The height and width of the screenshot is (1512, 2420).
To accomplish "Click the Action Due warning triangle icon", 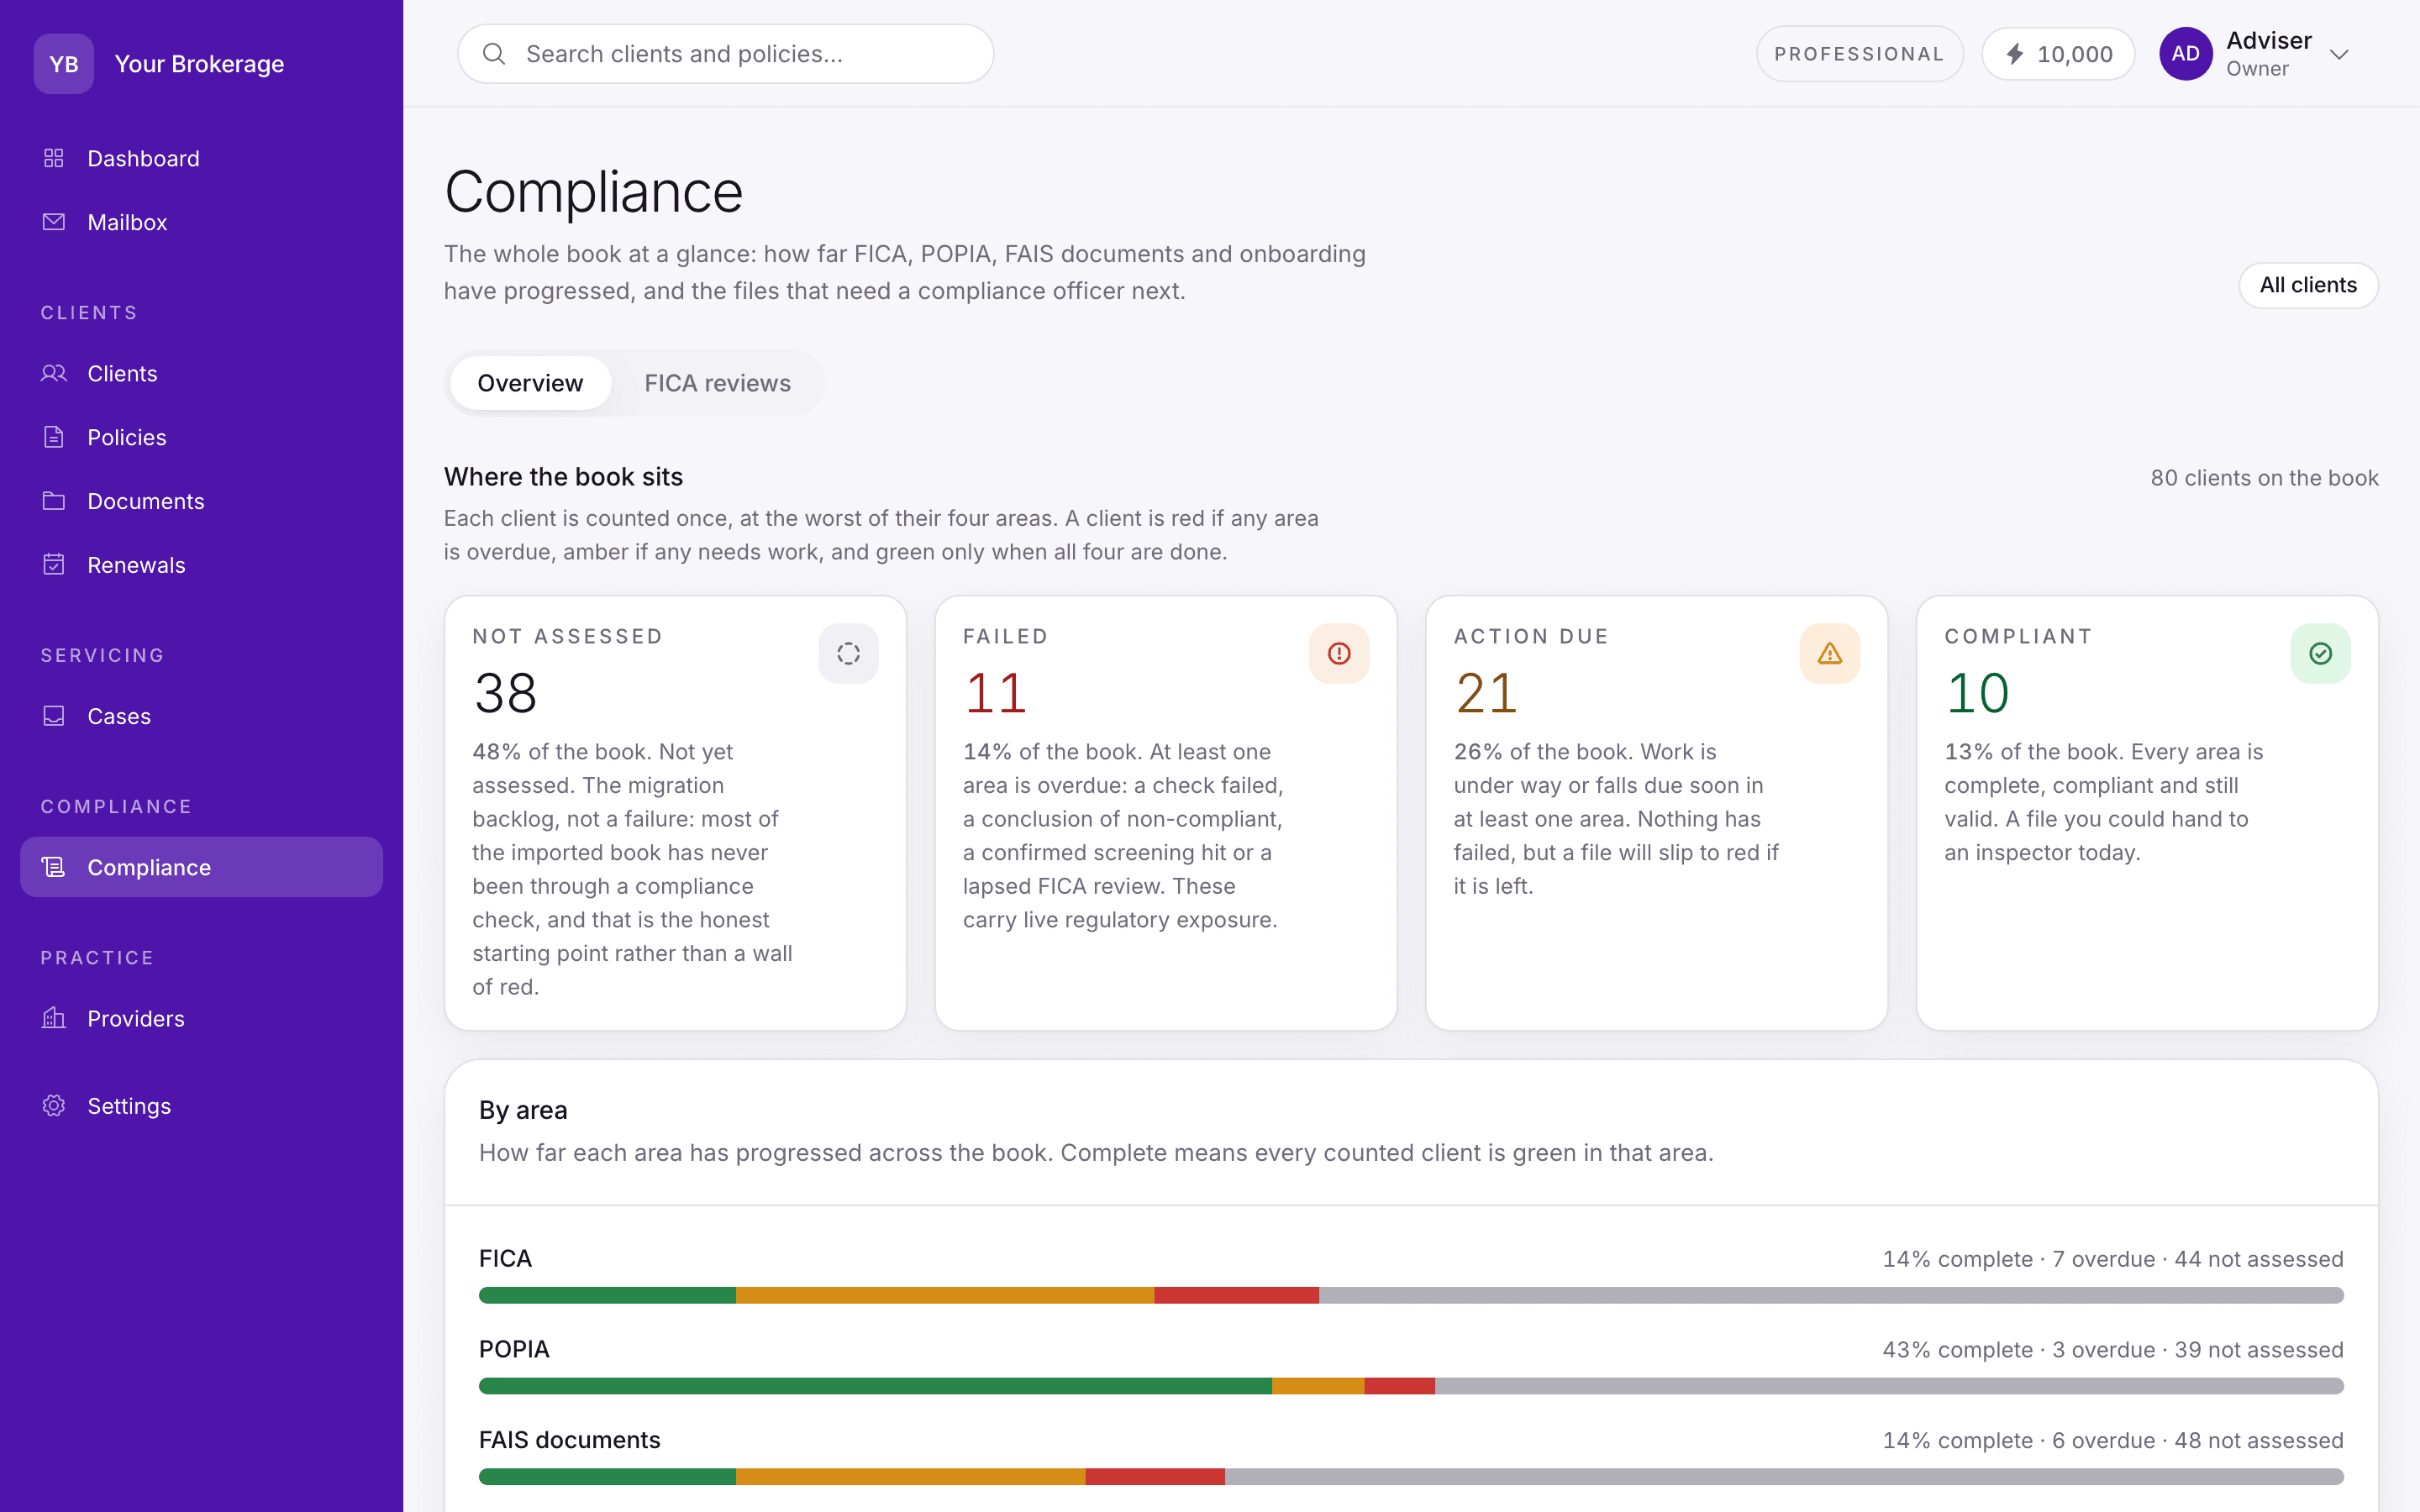I will (1830, 654).
